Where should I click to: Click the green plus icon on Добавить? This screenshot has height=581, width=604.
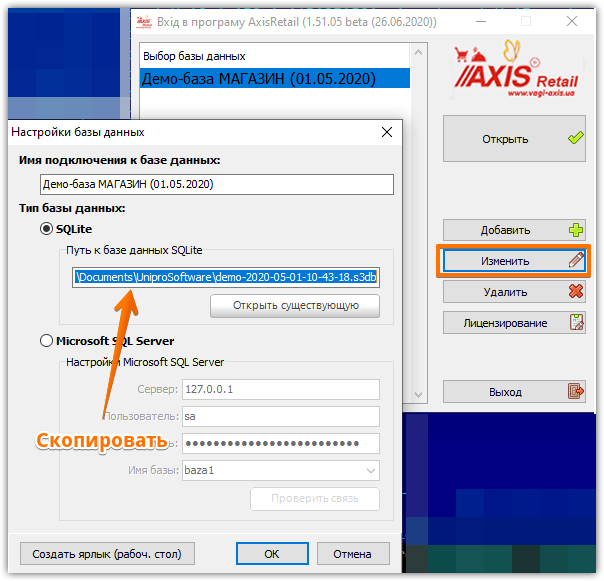pyautogui.click(x=576, y=230)
